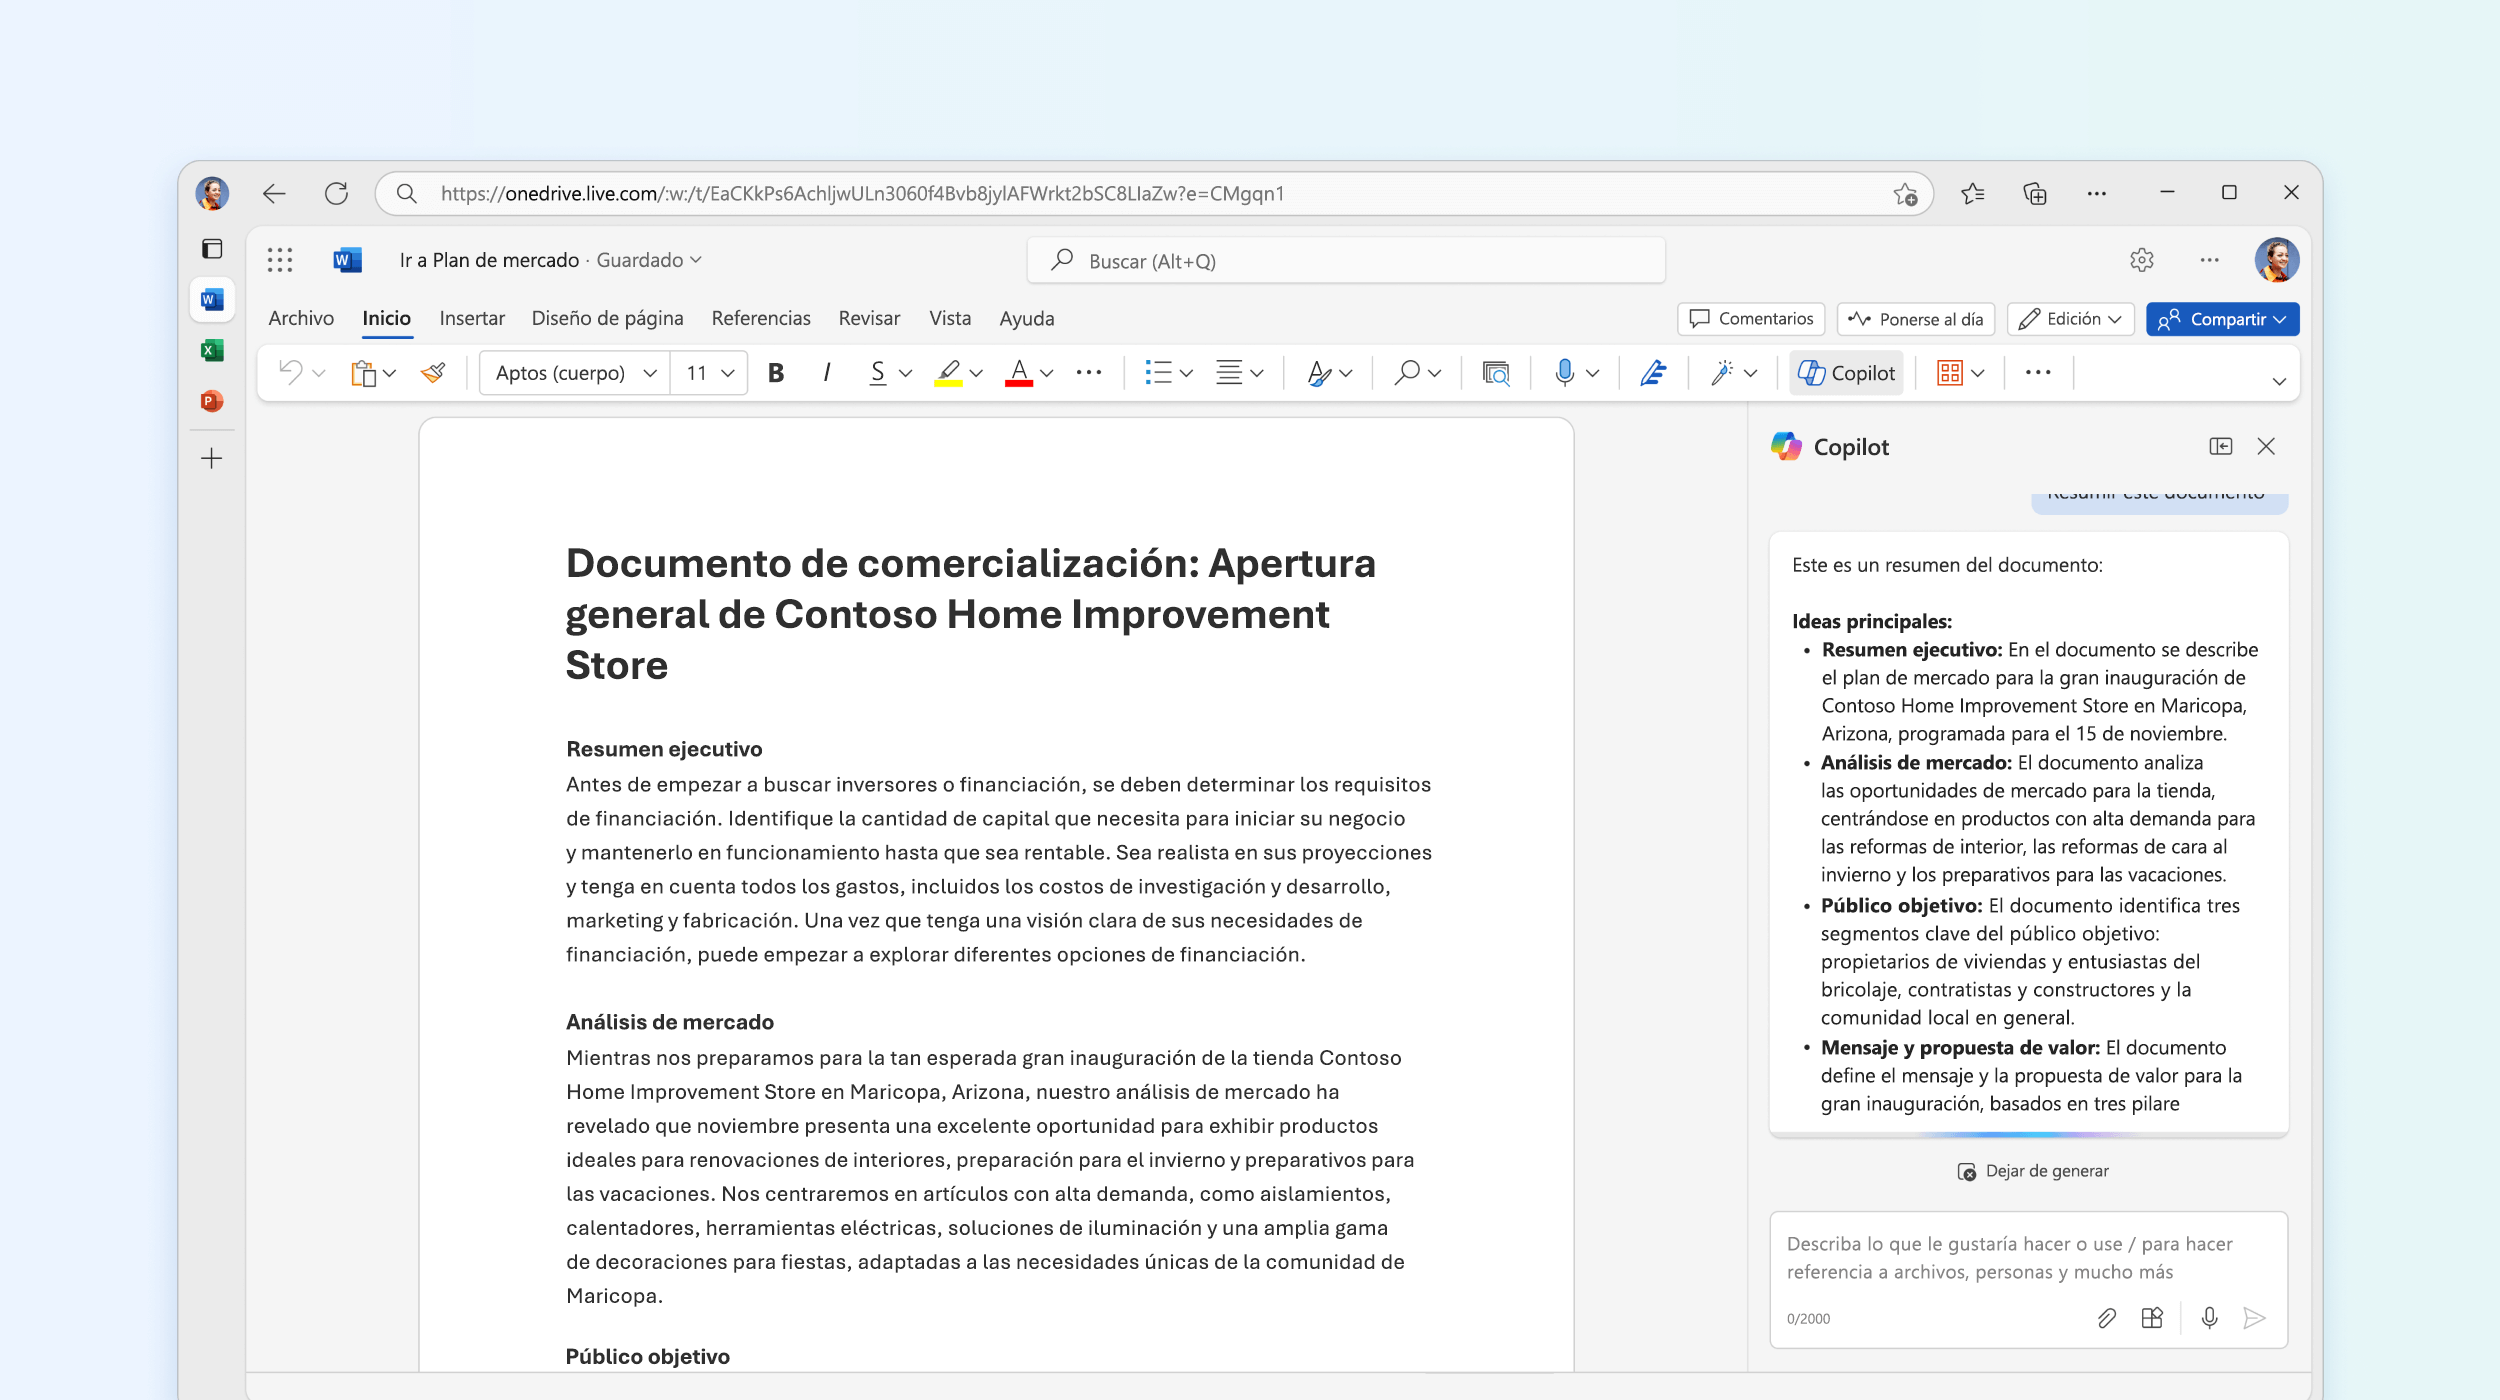Open the Reuse files icon
2500x1400 pixels.
point(1496,373)
